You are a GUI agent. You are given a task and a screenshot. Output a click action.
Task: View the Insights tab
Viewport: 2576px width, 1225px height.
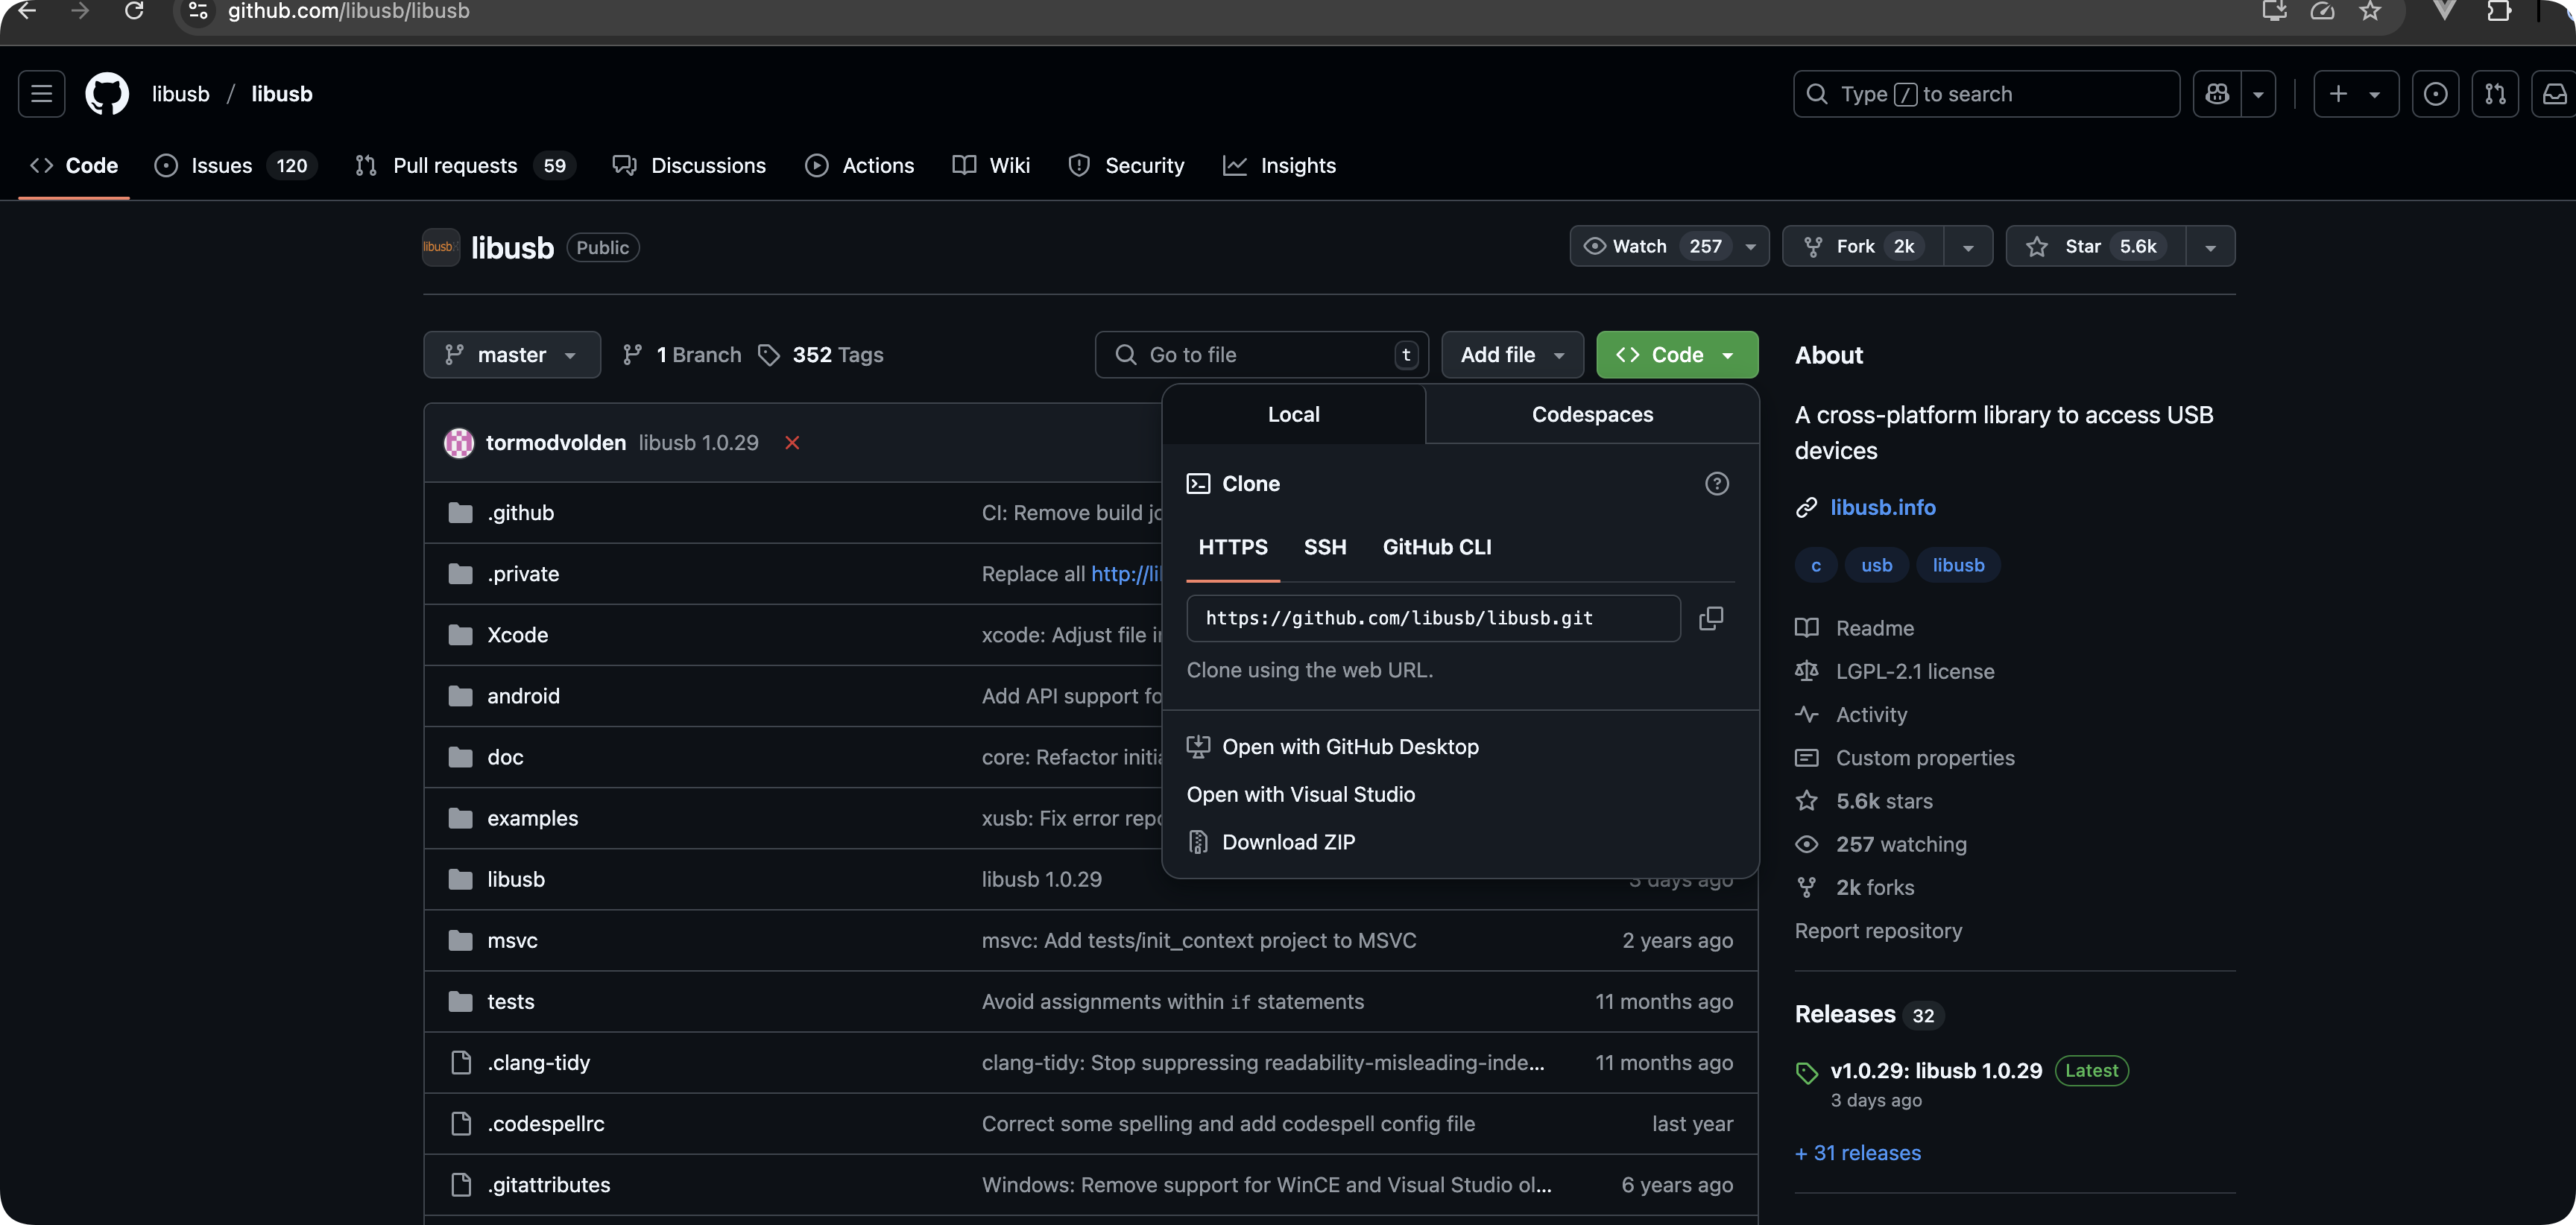coord(1279,166)
